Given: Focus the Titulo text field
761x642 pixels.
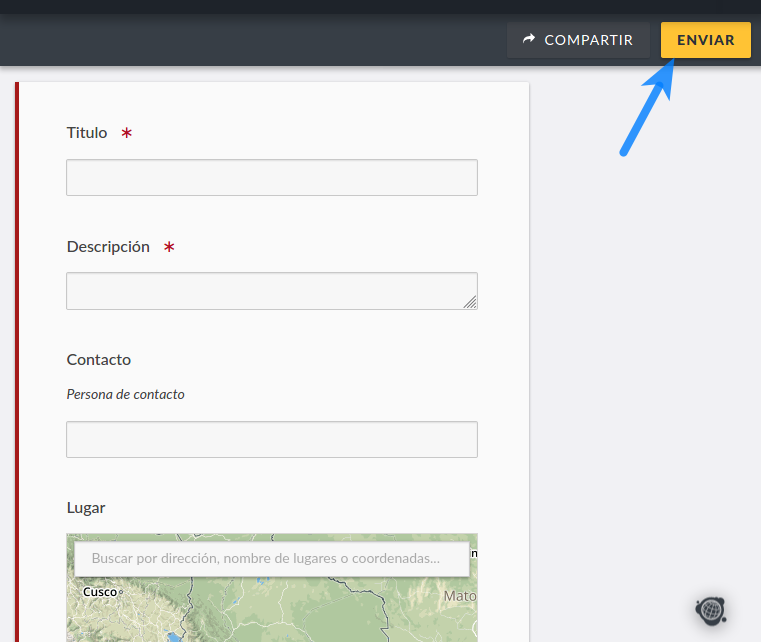Looking at the screenshot, I should click(x=272, y=178).
